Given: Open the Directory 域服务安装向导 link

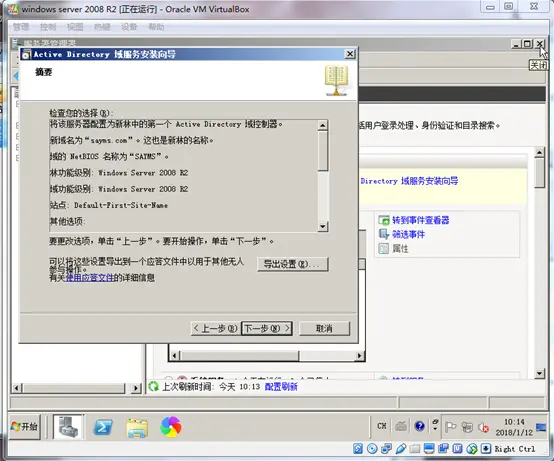Looking at the screenshot, I should pos(409,181).
